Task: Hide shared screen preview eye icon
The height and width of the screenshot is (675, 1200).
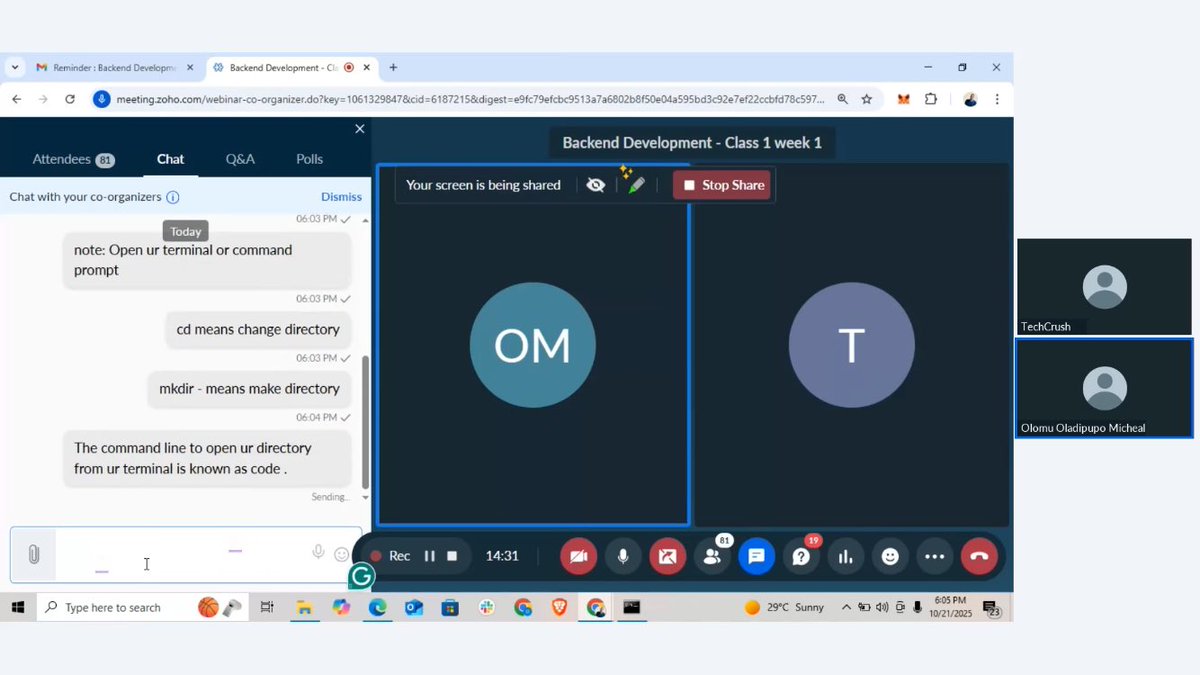Action: [x=595, y=185]
